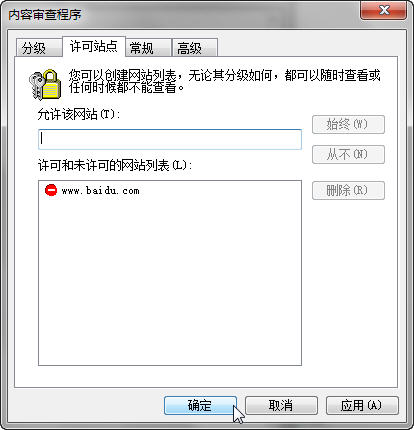Click the padlock and keys icon
The width and height of the screenshot is (414, 430).
(x=45, y=85)
